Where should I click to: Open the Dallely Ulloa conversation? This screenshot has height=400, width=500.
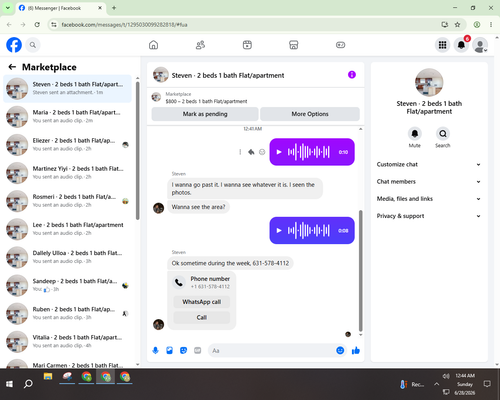pyautogui.click(x=67, y=257)
